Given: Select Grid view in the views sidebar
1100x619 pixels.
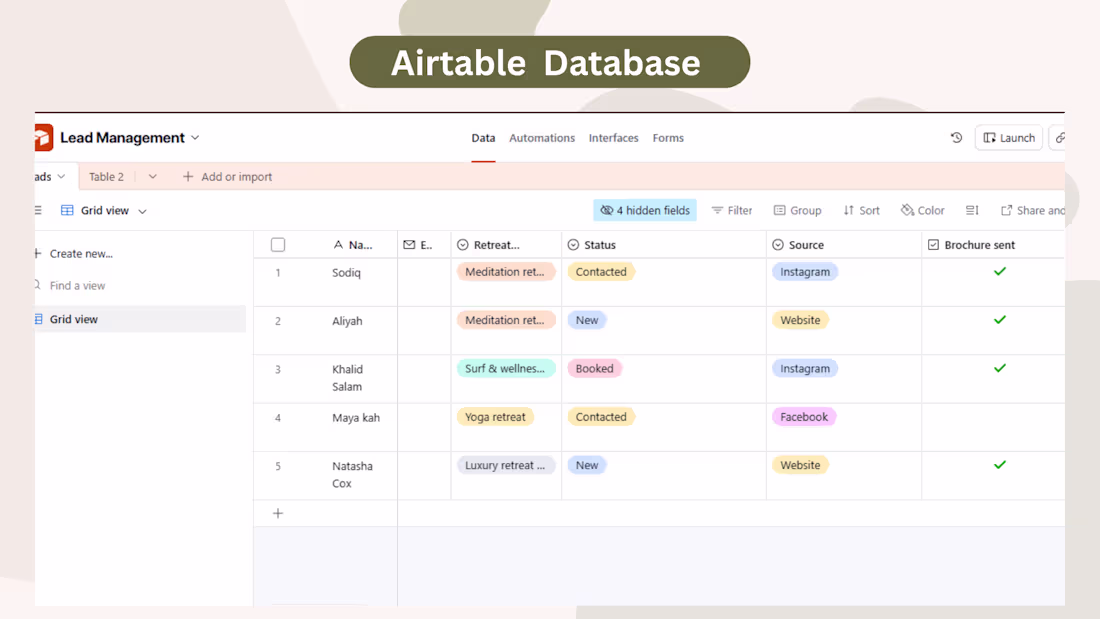Looking at the screenshot, I should coord(140,319).
